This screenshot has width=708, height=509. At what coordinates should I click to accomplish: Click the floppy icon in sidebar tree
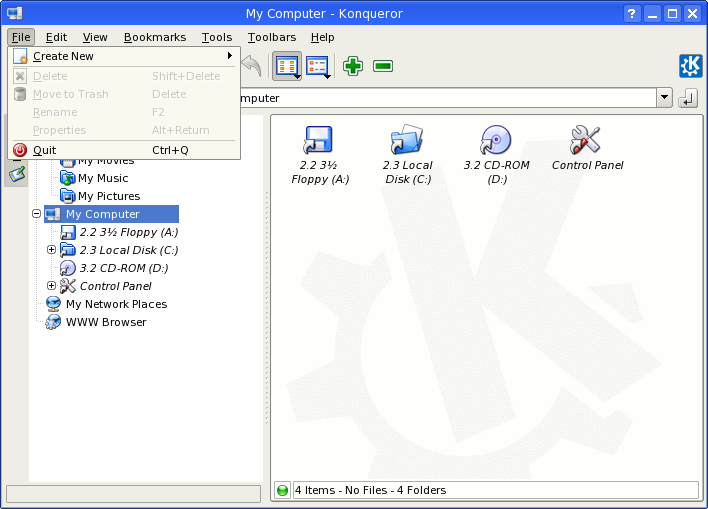pos(67,232)
